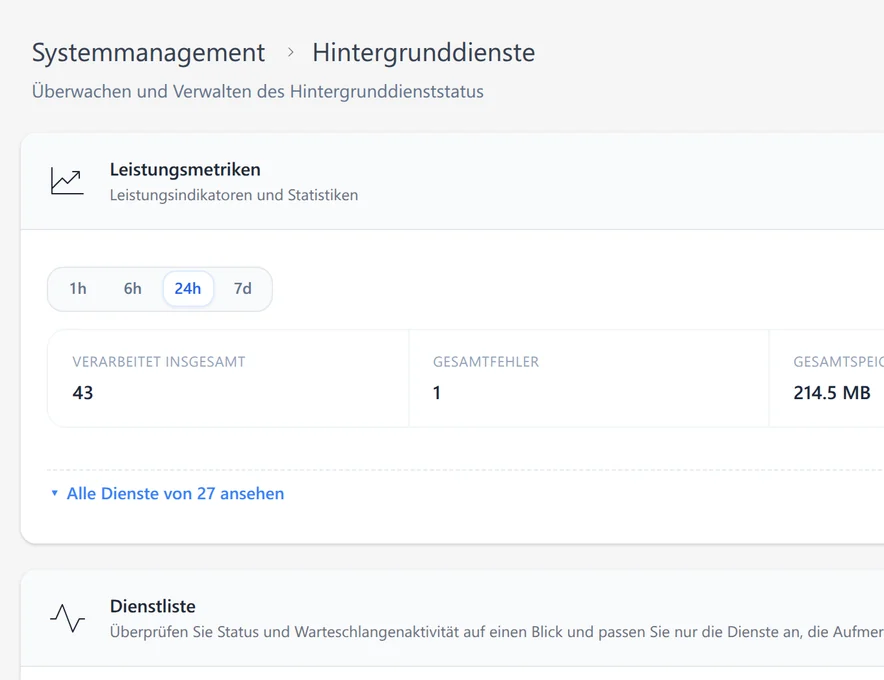The image size is (884, 680).
Task: Select the 1h time range
Action: 78,289
